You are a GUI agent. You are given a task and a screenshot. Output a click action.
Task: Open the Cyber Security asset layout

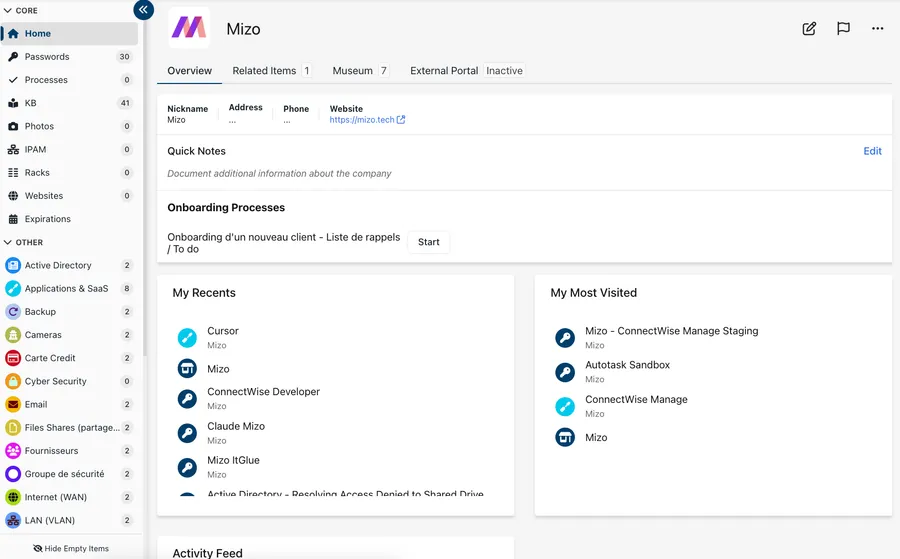(x=69, y=381)
